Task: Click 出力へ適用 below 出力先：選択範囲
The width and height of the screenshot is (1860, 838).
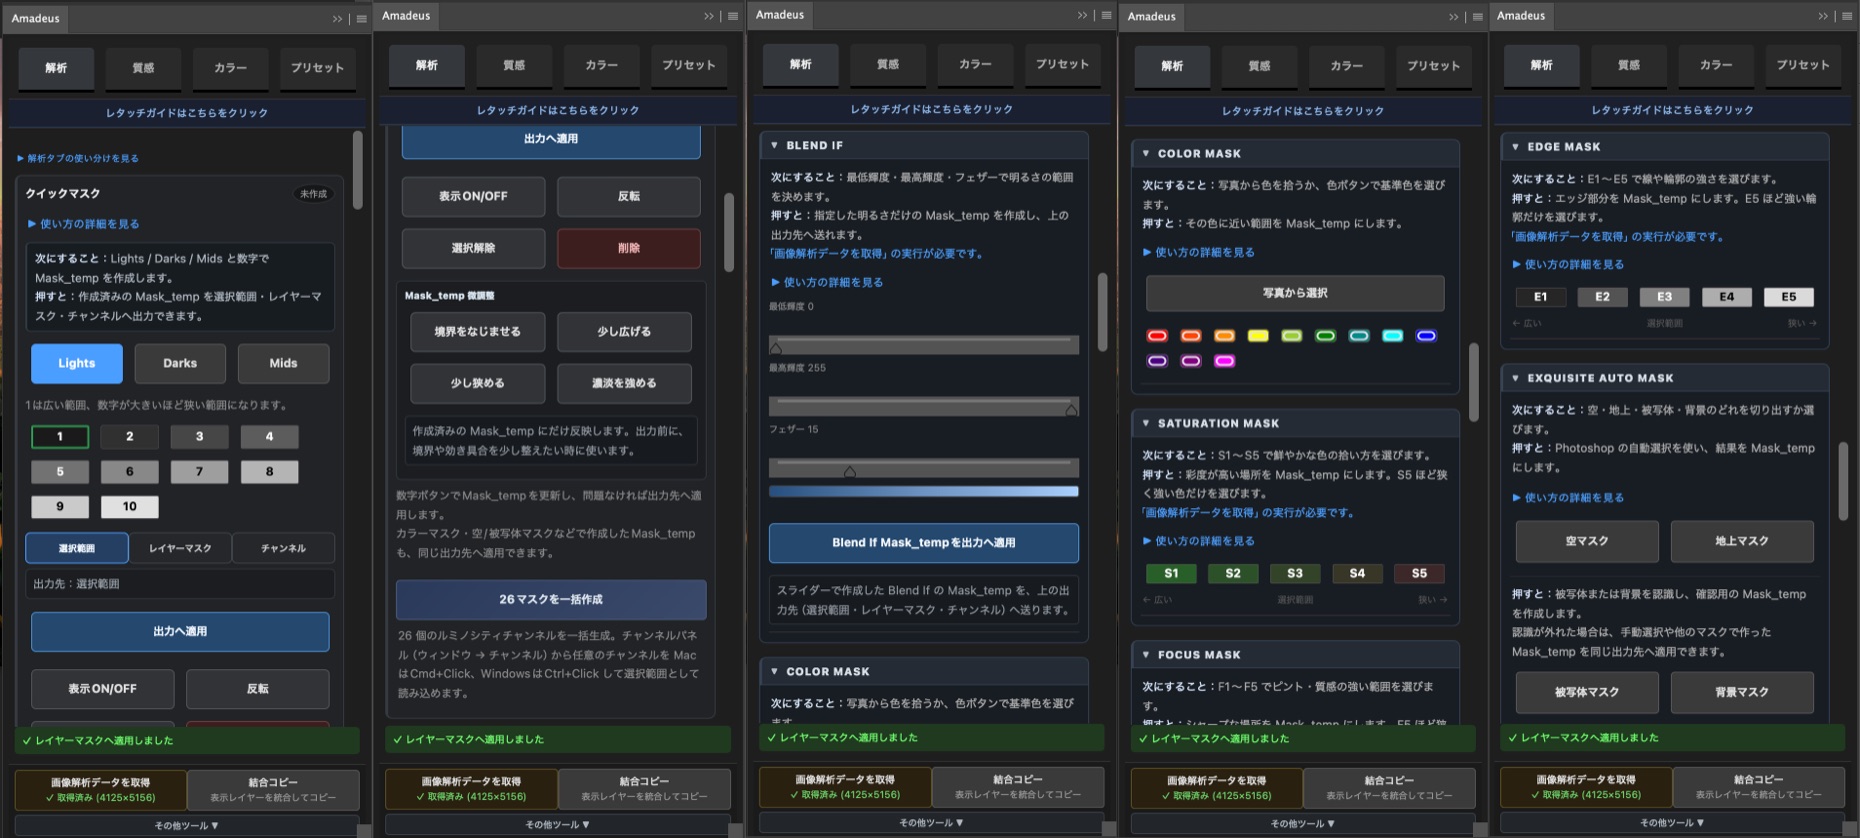Action: point(180,631)
